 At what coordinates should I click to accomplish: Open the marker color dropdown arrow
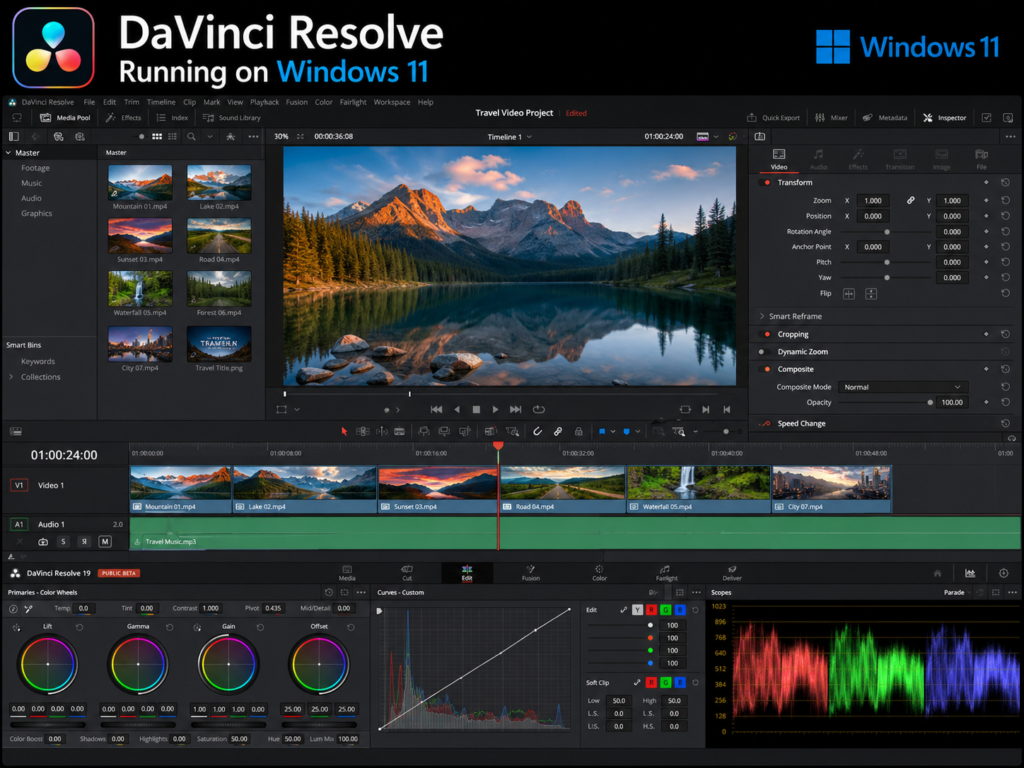[637, 432]
